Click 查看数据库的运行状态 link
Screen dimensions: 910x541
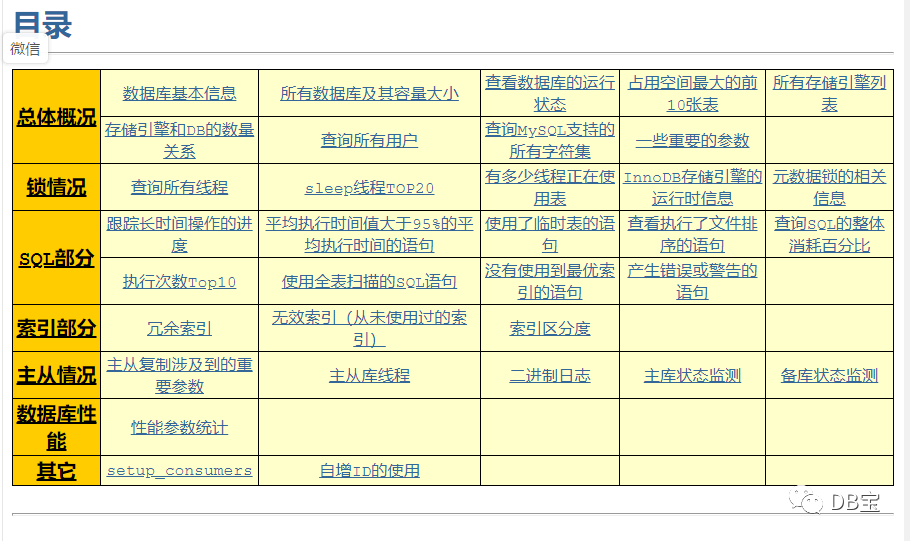click(550, 93)
